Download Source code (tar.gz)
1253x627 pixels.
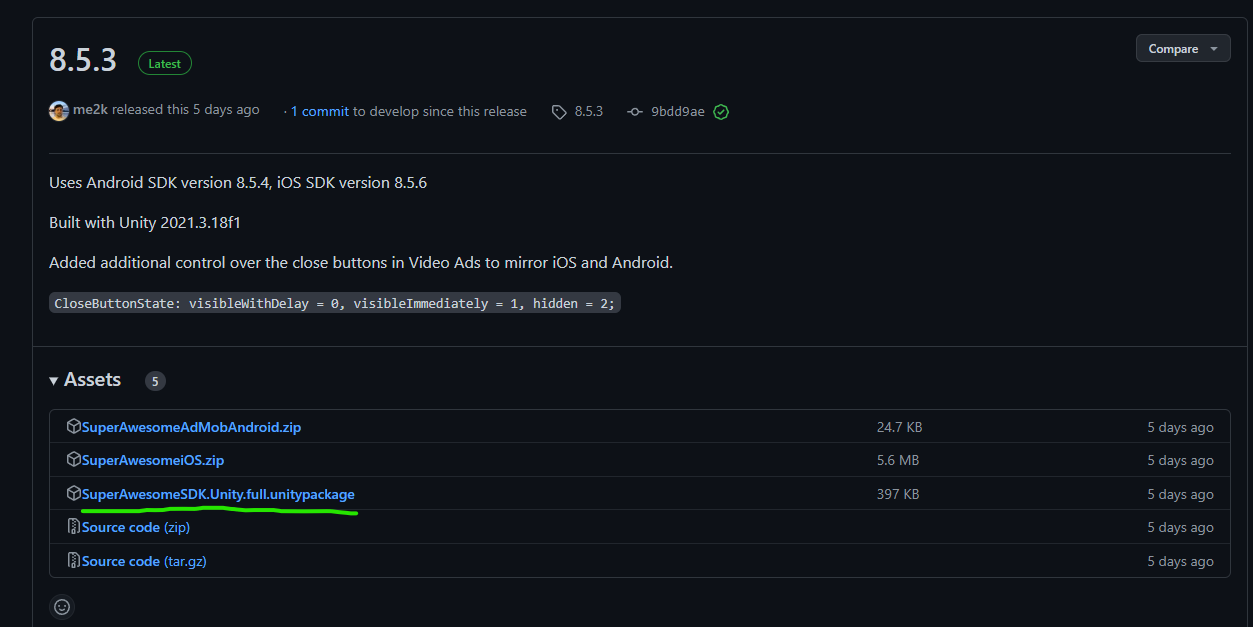tap(144, 561)
